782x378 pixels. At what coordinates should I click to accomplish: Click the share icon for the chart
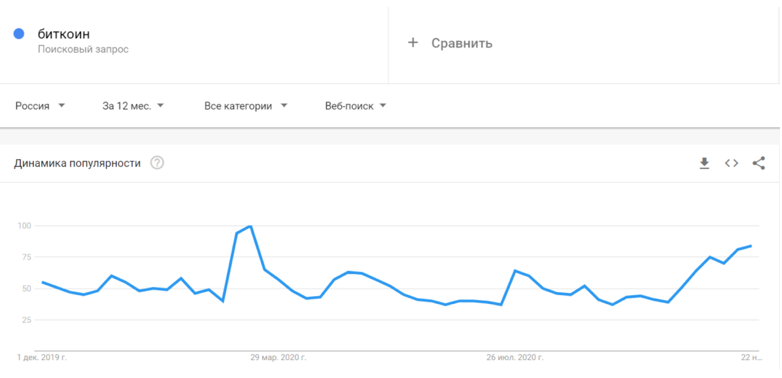coord(759,163)
